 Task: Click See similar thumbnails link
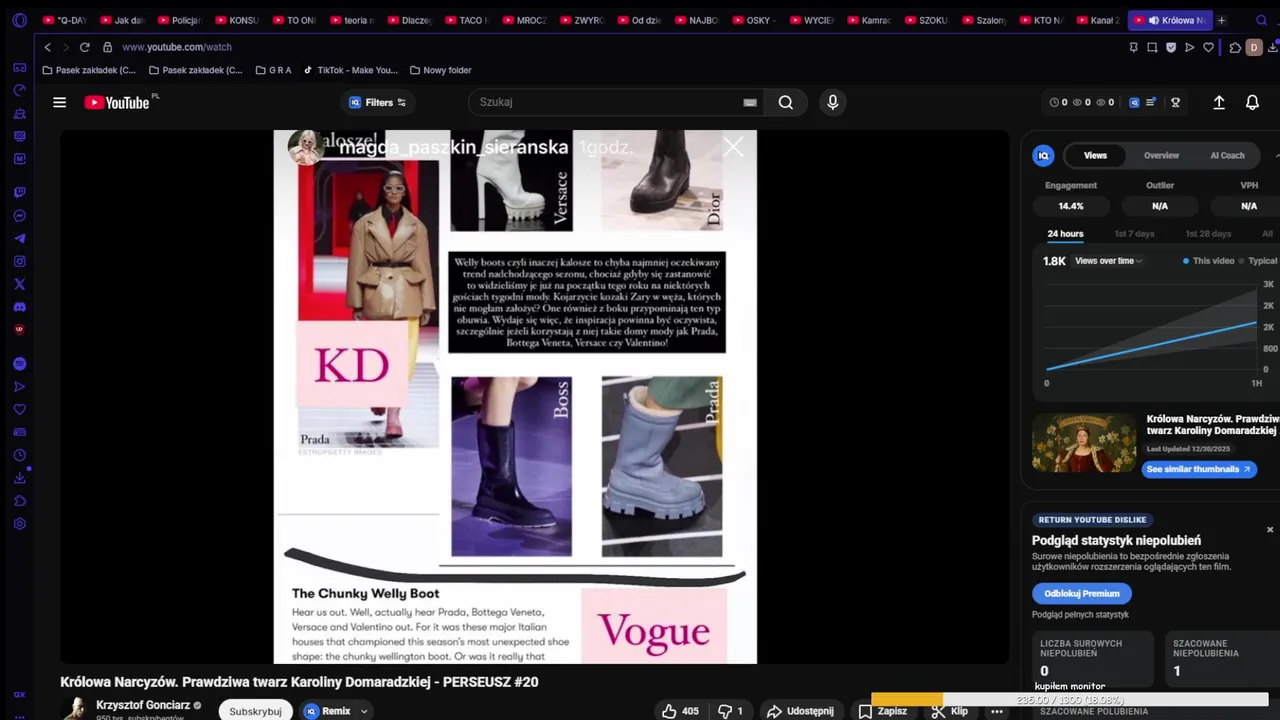pyautogui.click(x=1199, y=469)
